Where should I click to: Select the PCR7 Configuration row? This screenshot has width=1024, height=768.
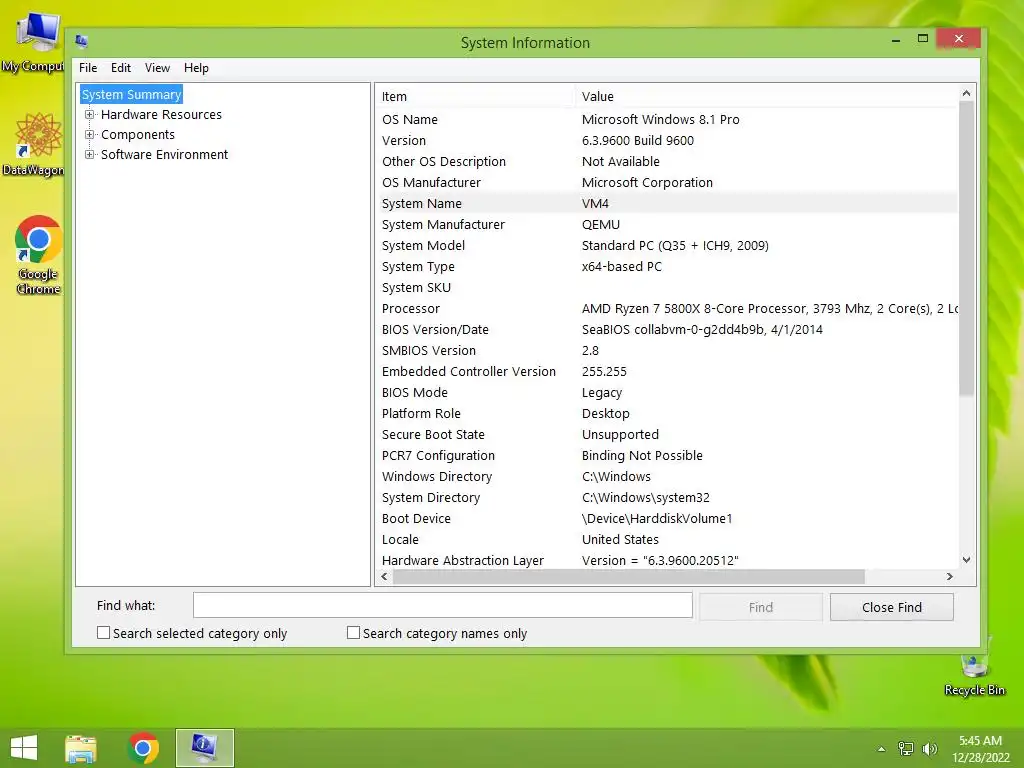pos(667,455)
